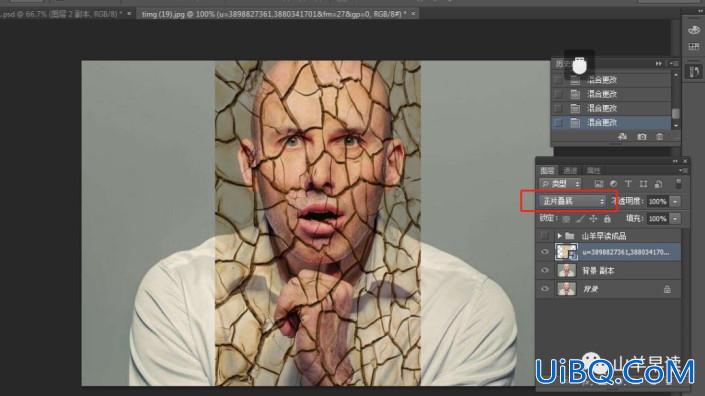Click thumbnail of u=3898827361 smart object layer
The image size is (705, 396).
click(566, 252)
